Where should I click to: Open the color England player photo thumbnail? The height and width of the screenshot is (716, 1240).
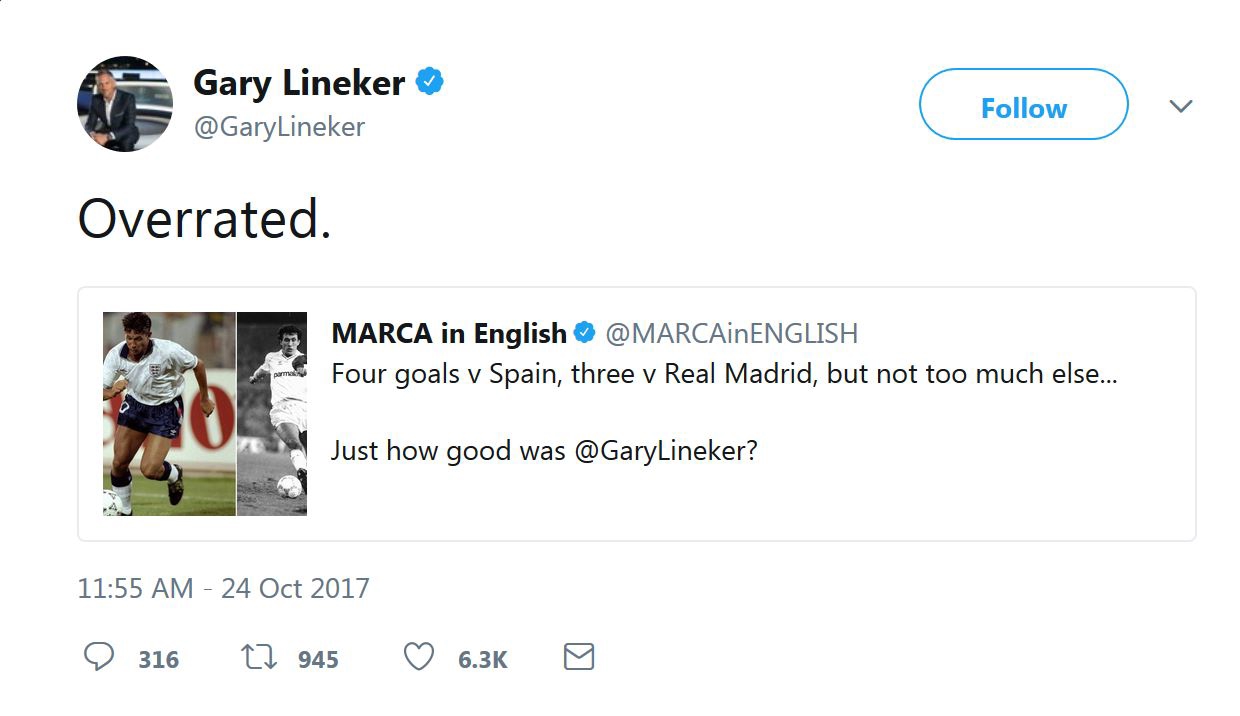(169, 414)
